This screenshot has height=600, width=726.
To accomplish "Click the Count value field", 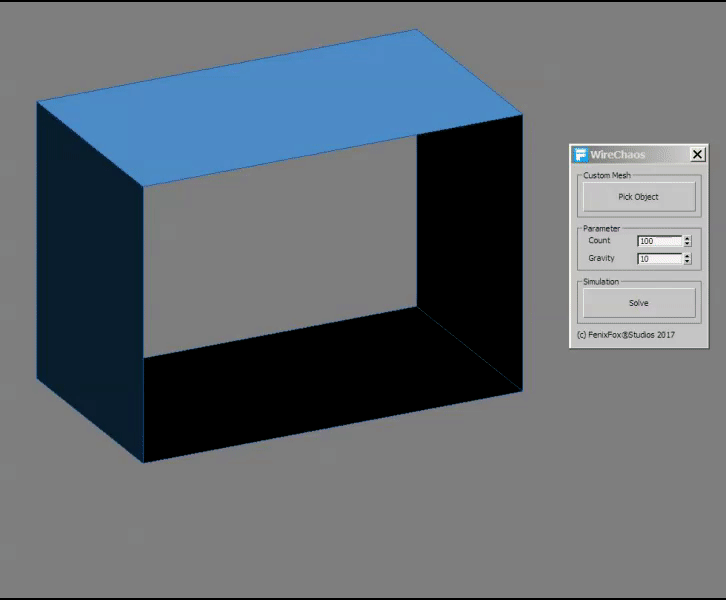I will click(x=660, y=241).
